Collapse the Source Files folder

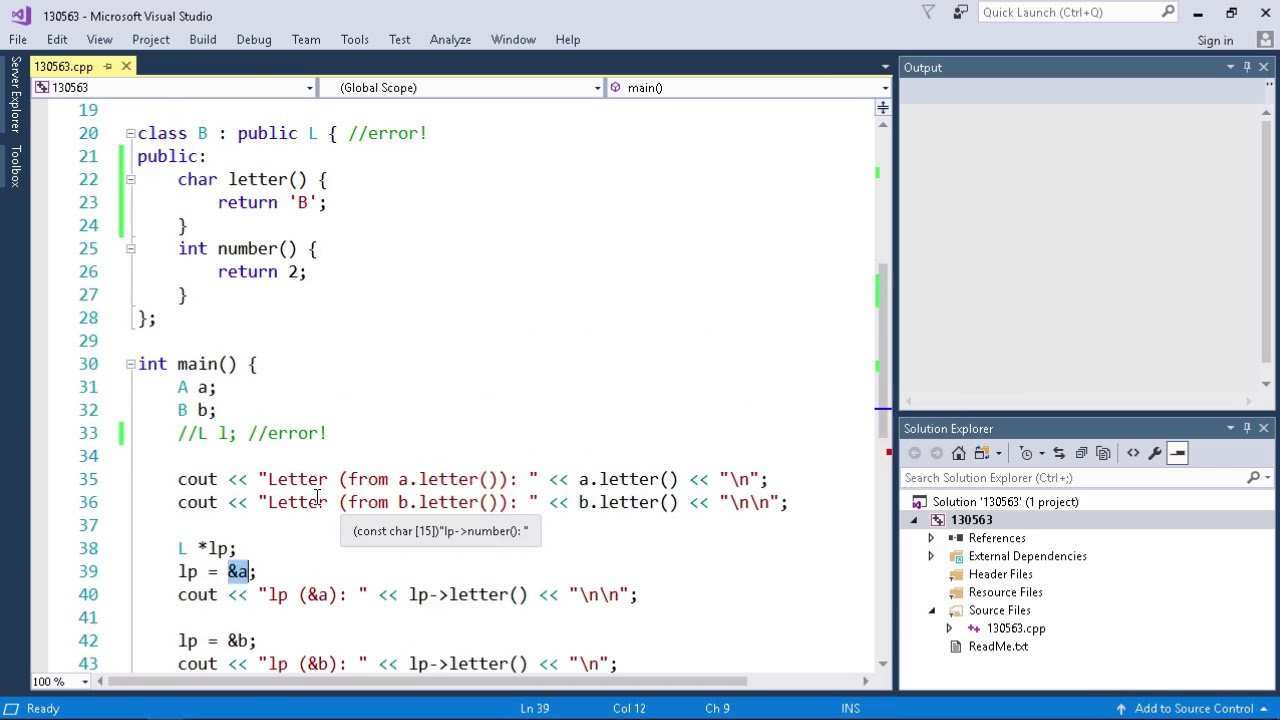point(931,610)
